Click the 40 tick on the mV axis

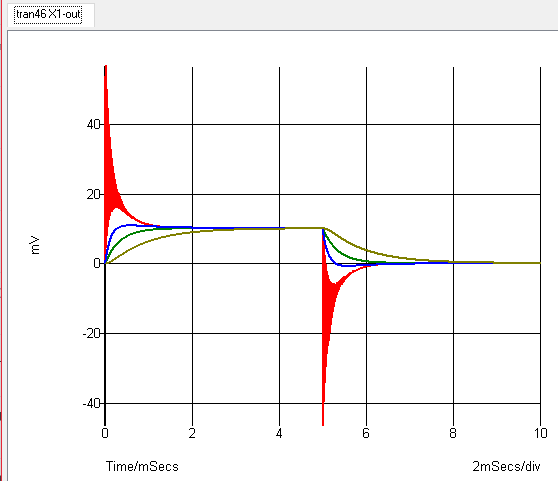coord(94,125)
